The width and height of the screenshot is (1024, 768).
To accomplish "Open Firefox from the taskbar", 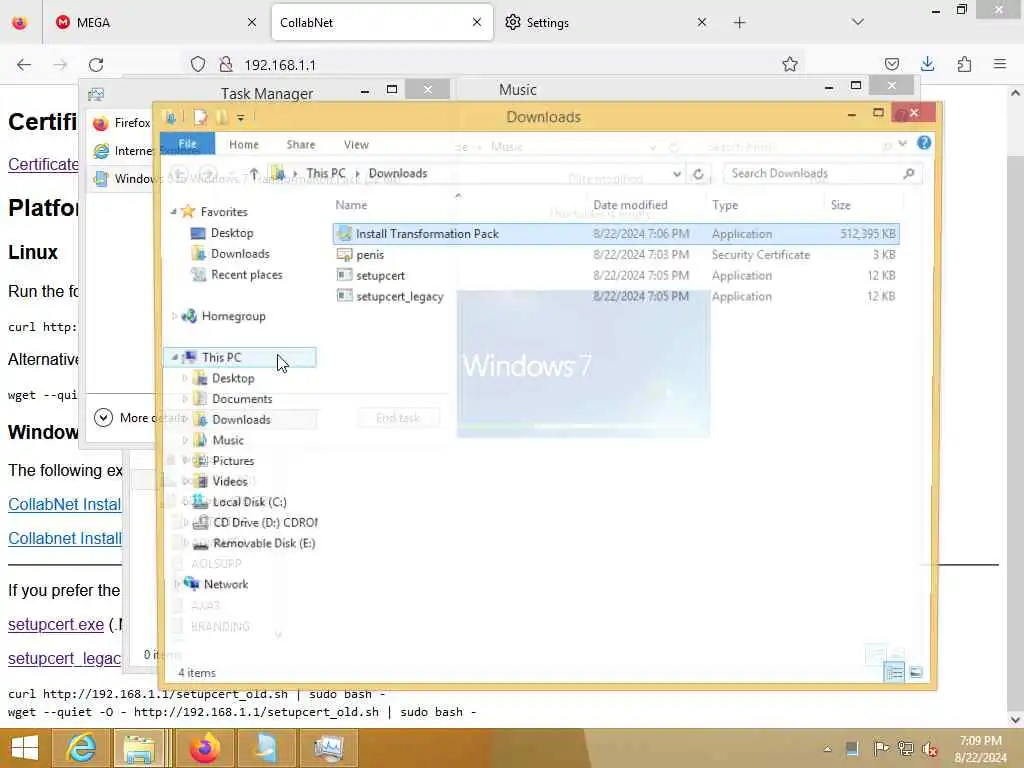I will [205, 748].
